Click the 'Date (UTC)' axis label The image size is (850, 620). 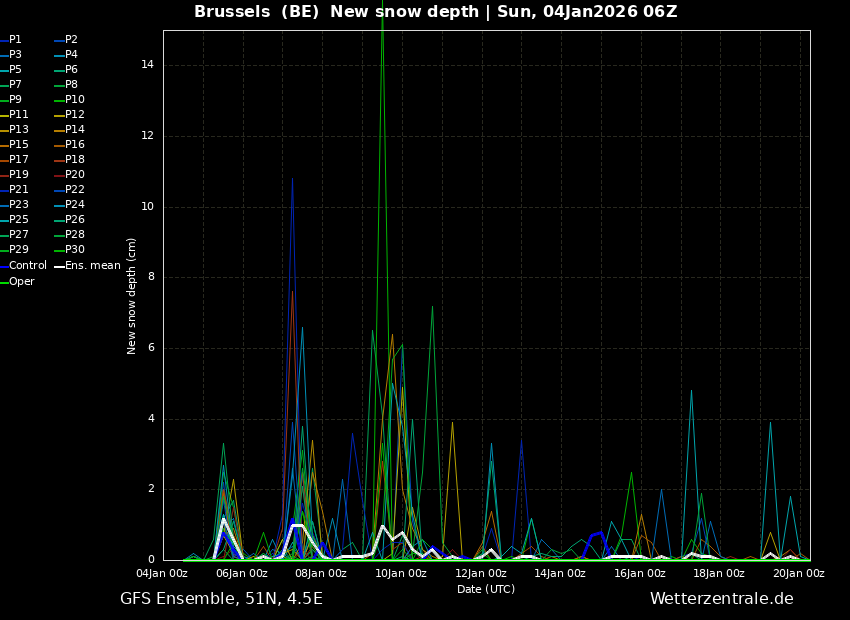pos(486,589)
